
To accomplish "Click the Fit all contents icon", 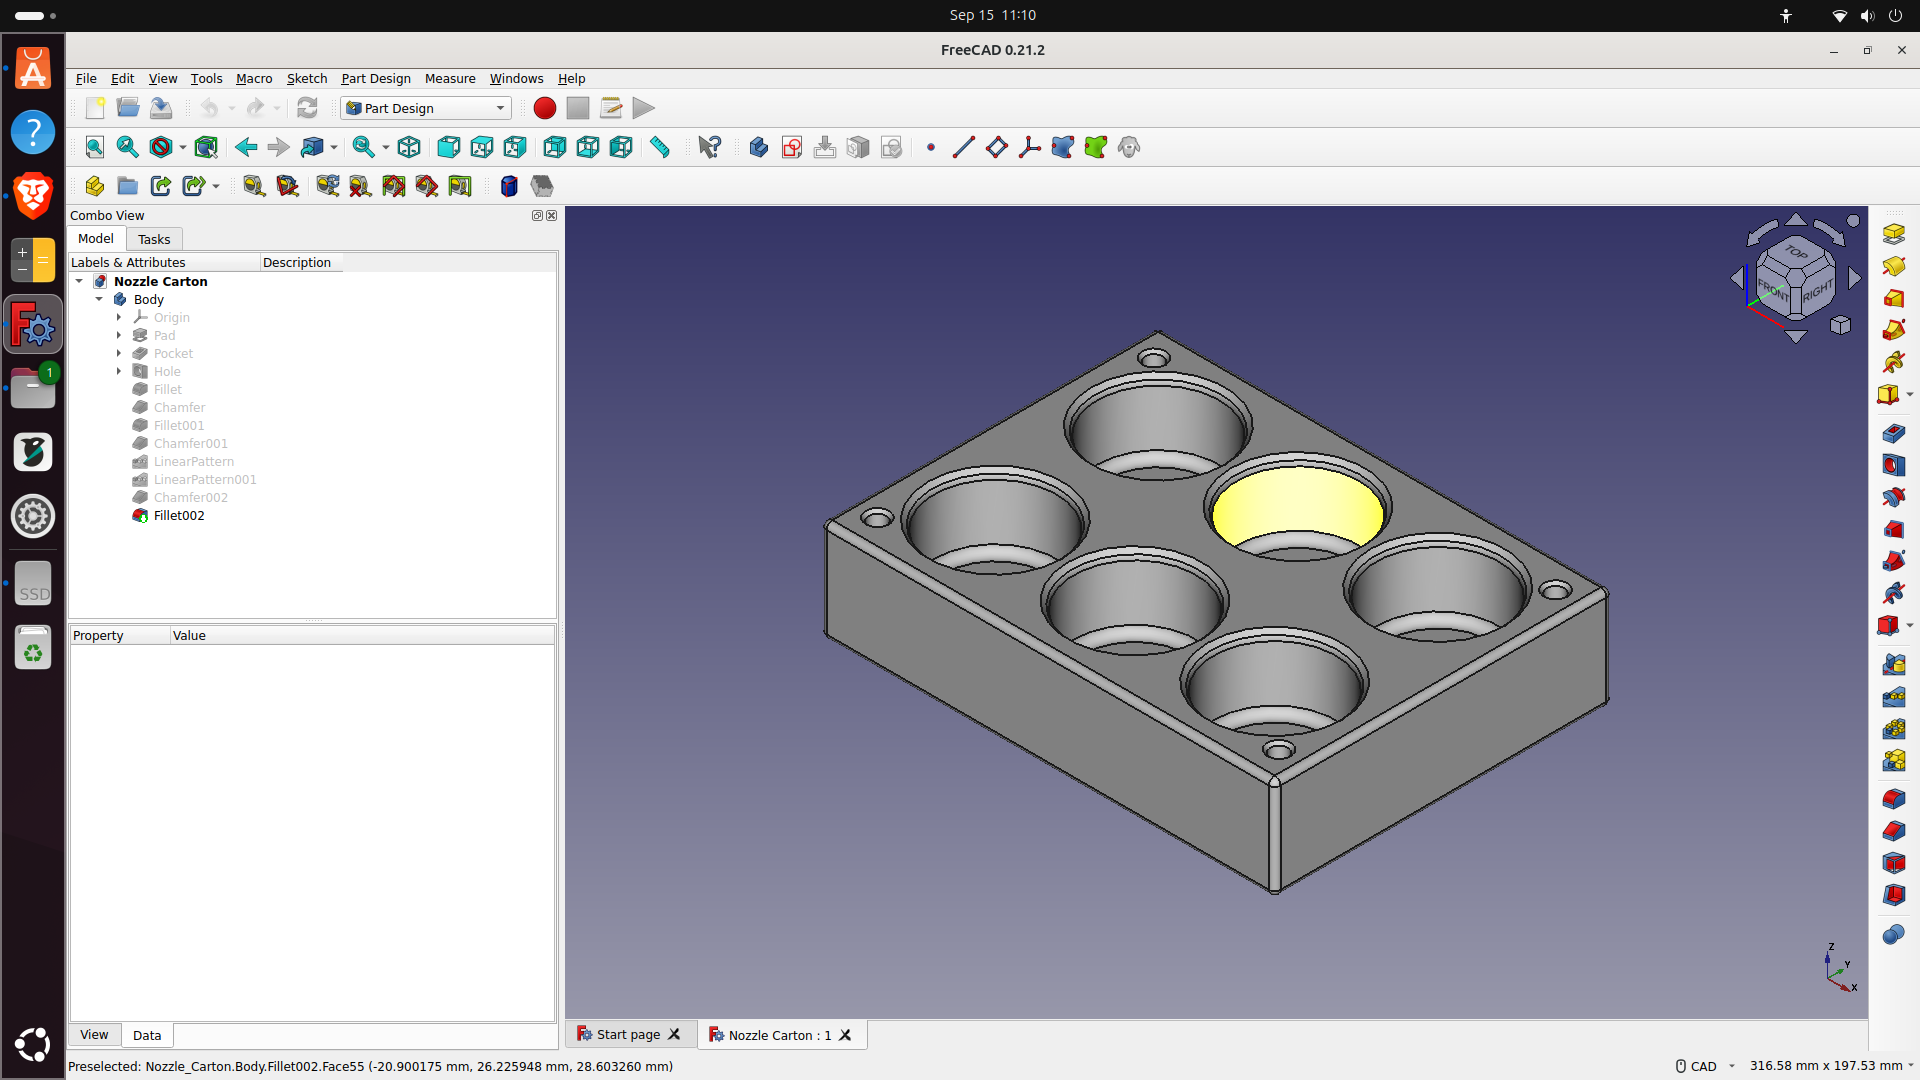I will [x=94, y=148].
